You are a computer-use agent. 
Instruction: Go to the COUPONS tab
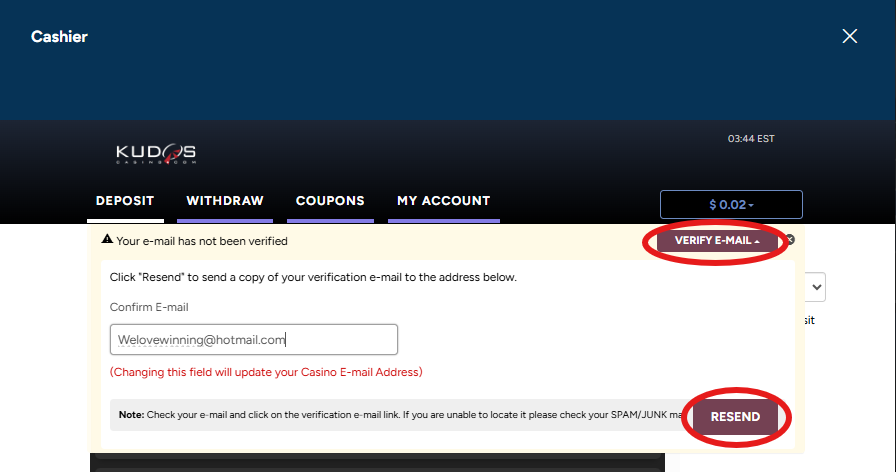(x=330, y=201)
